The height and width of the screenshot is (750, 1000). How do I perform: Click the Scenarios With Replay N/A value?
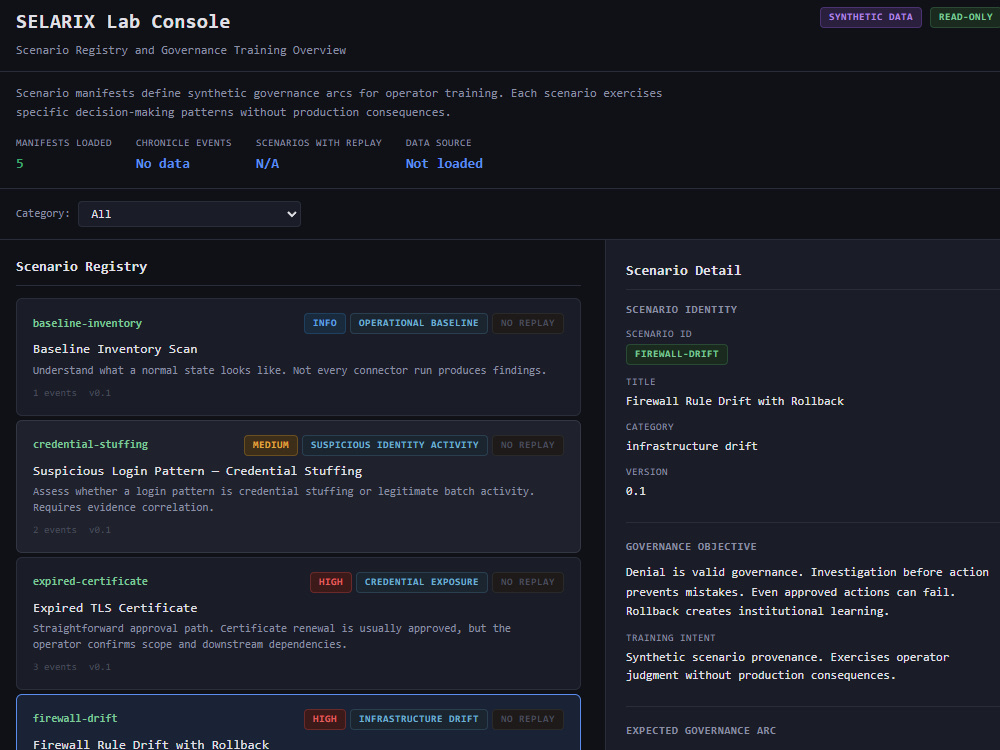pyautogui.click(x=267, y=164)
